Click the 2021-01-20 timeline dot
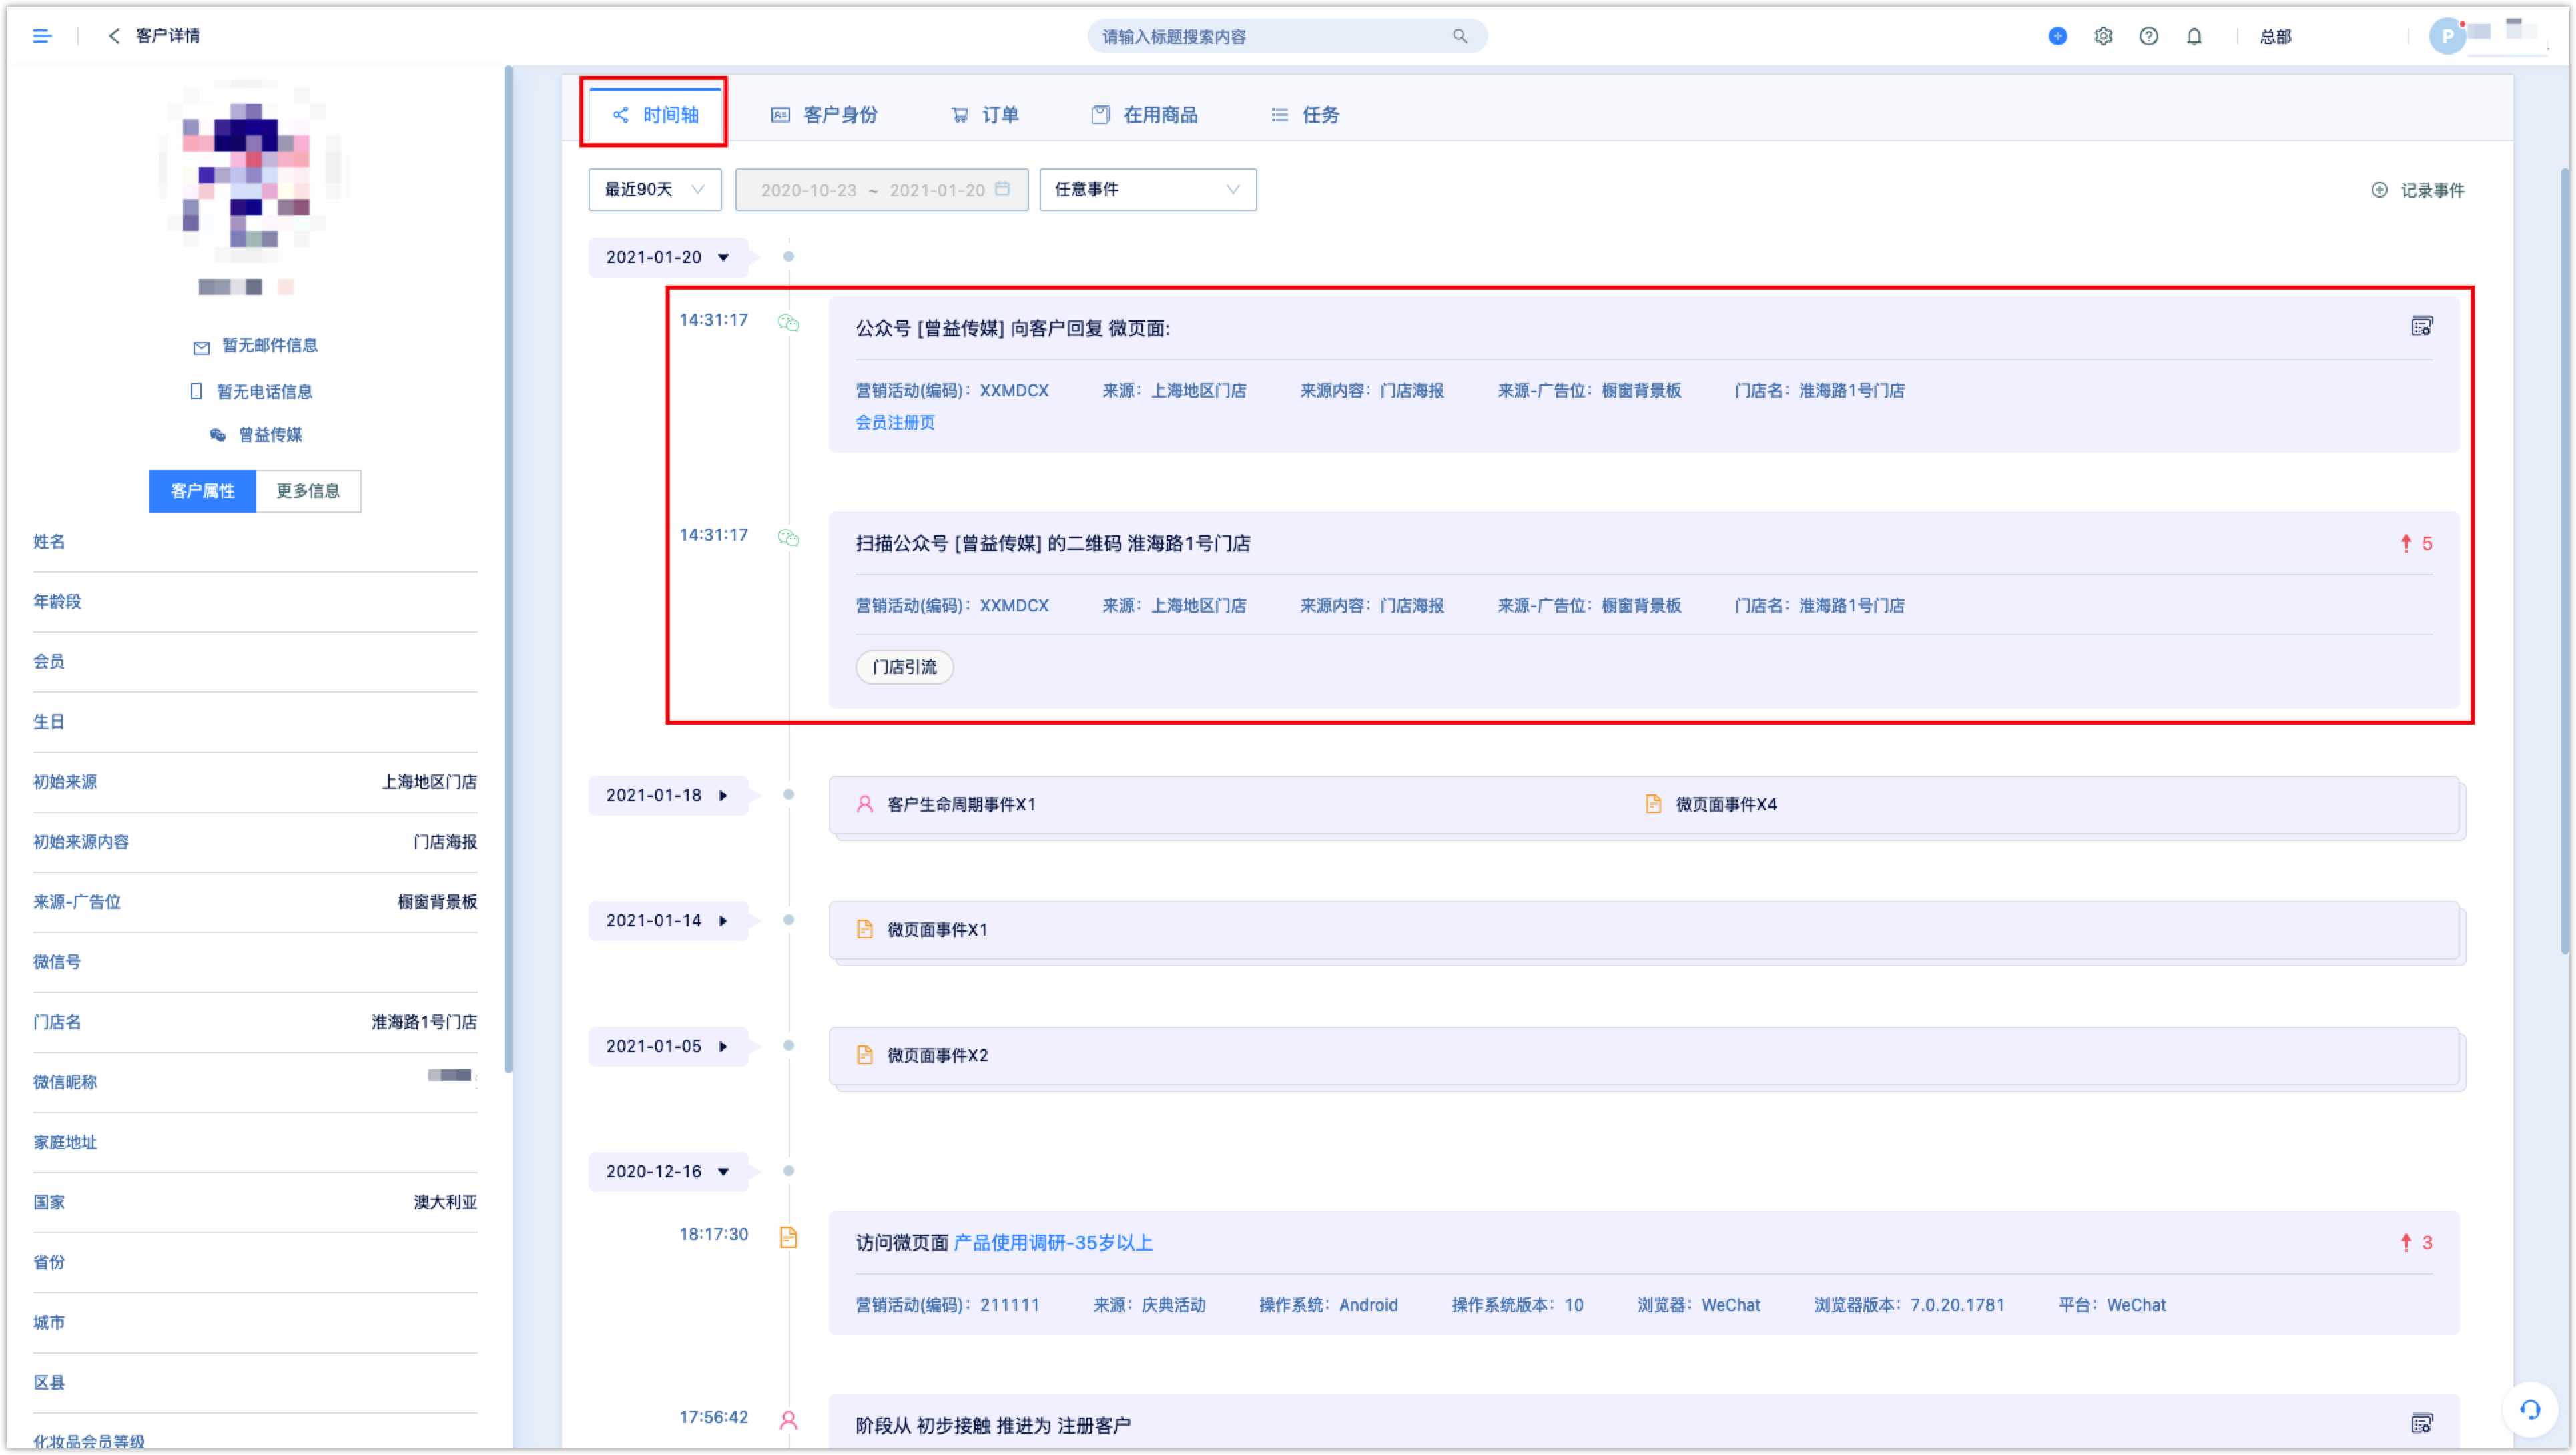Viewport: 2576px width, 1455px height. coord(788,257)
